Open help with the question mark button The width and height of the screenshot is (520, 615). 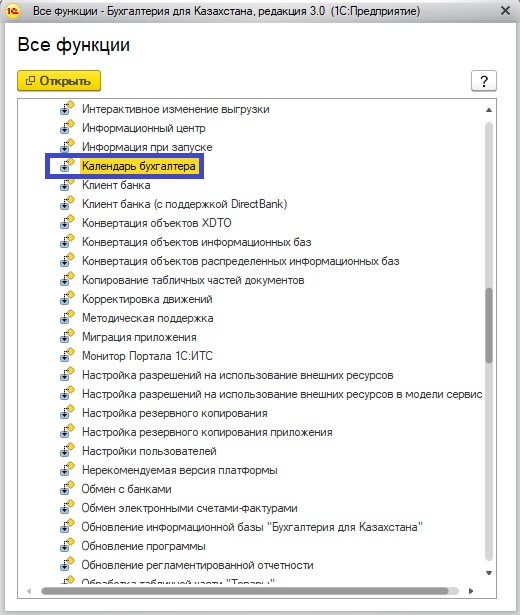[484, 81]
